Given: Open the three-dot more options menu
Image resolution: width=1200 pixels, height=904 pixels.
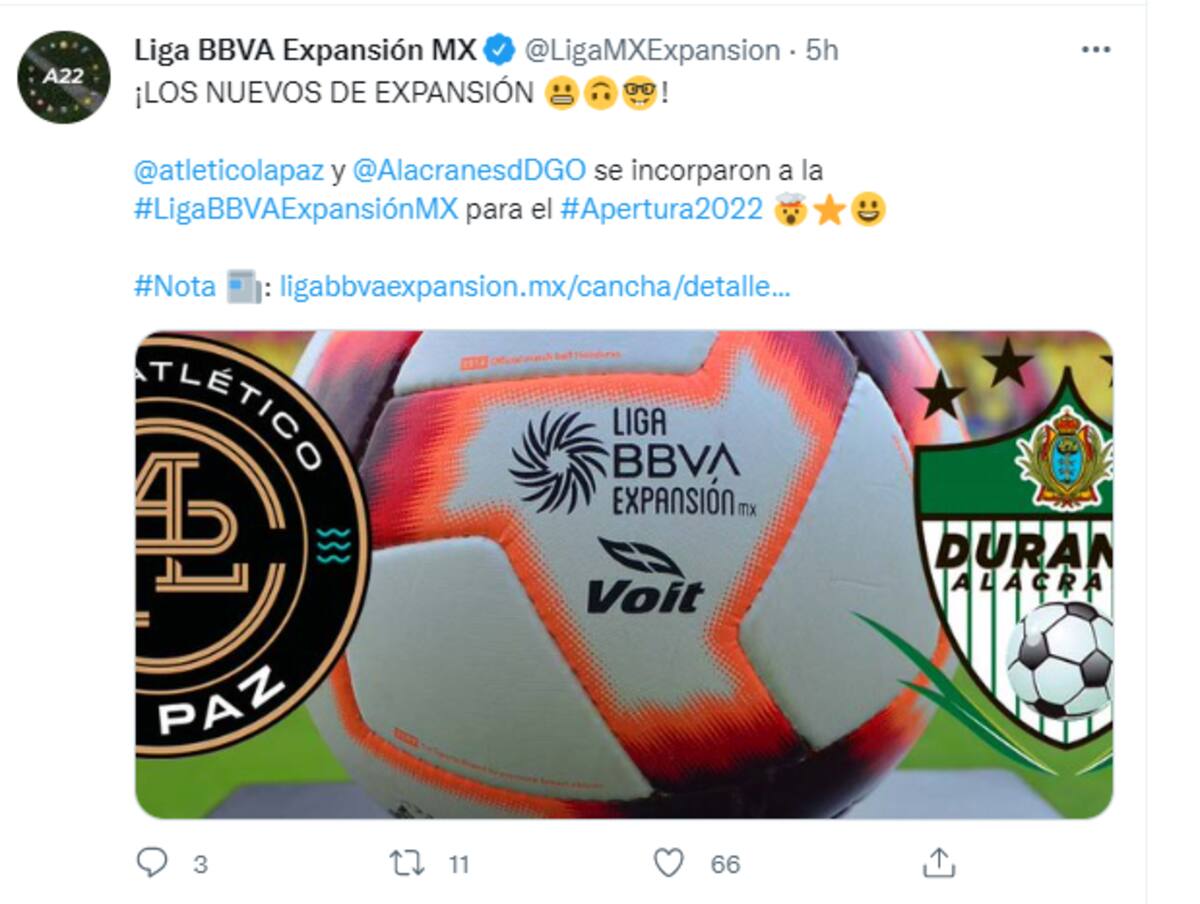Looking at the screenshot, I should coord(1096,50).
